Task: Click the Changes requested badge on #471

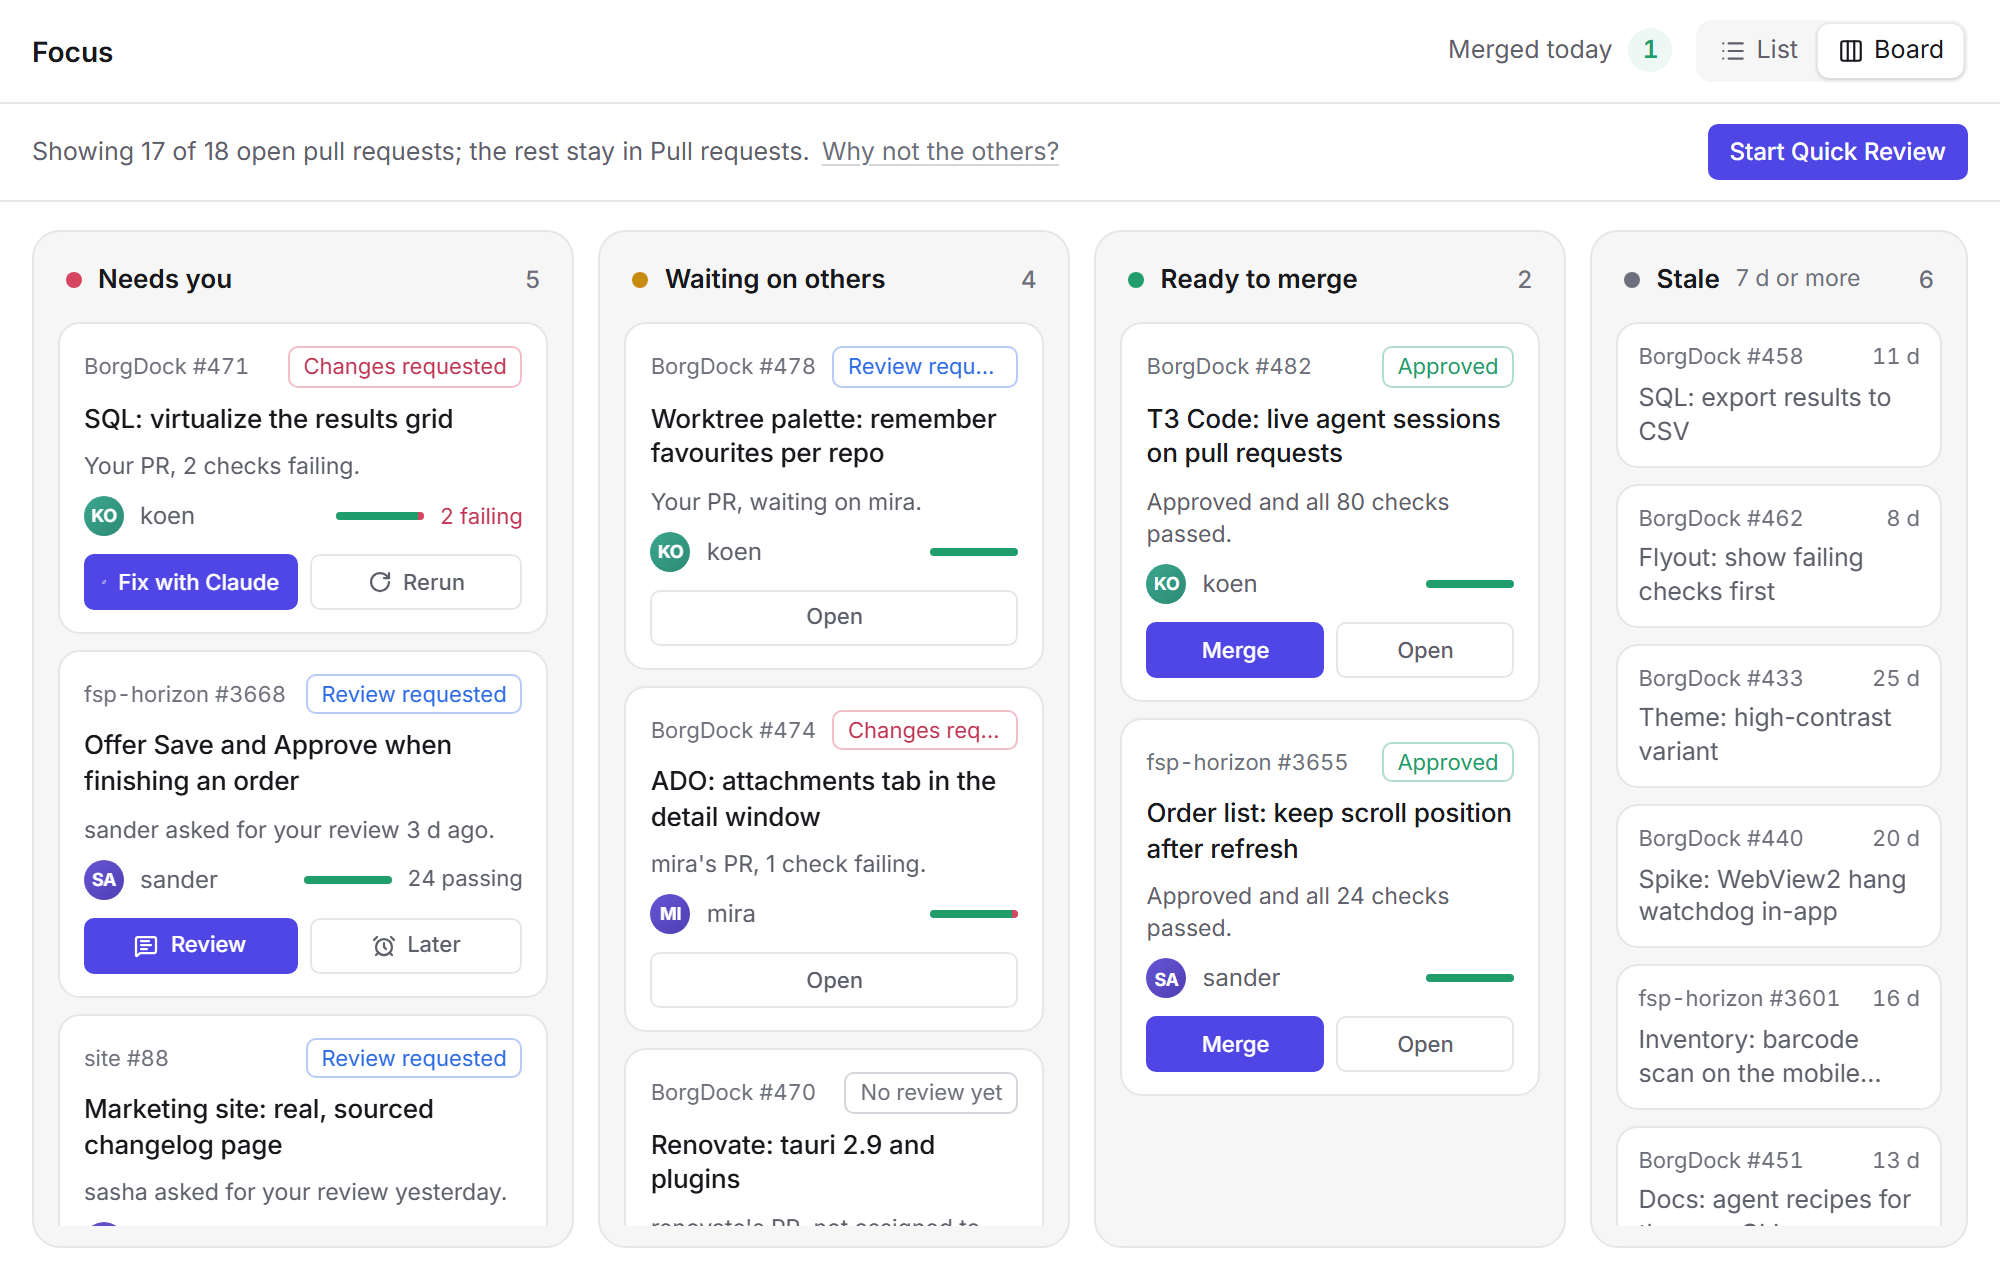Action: 405,367
